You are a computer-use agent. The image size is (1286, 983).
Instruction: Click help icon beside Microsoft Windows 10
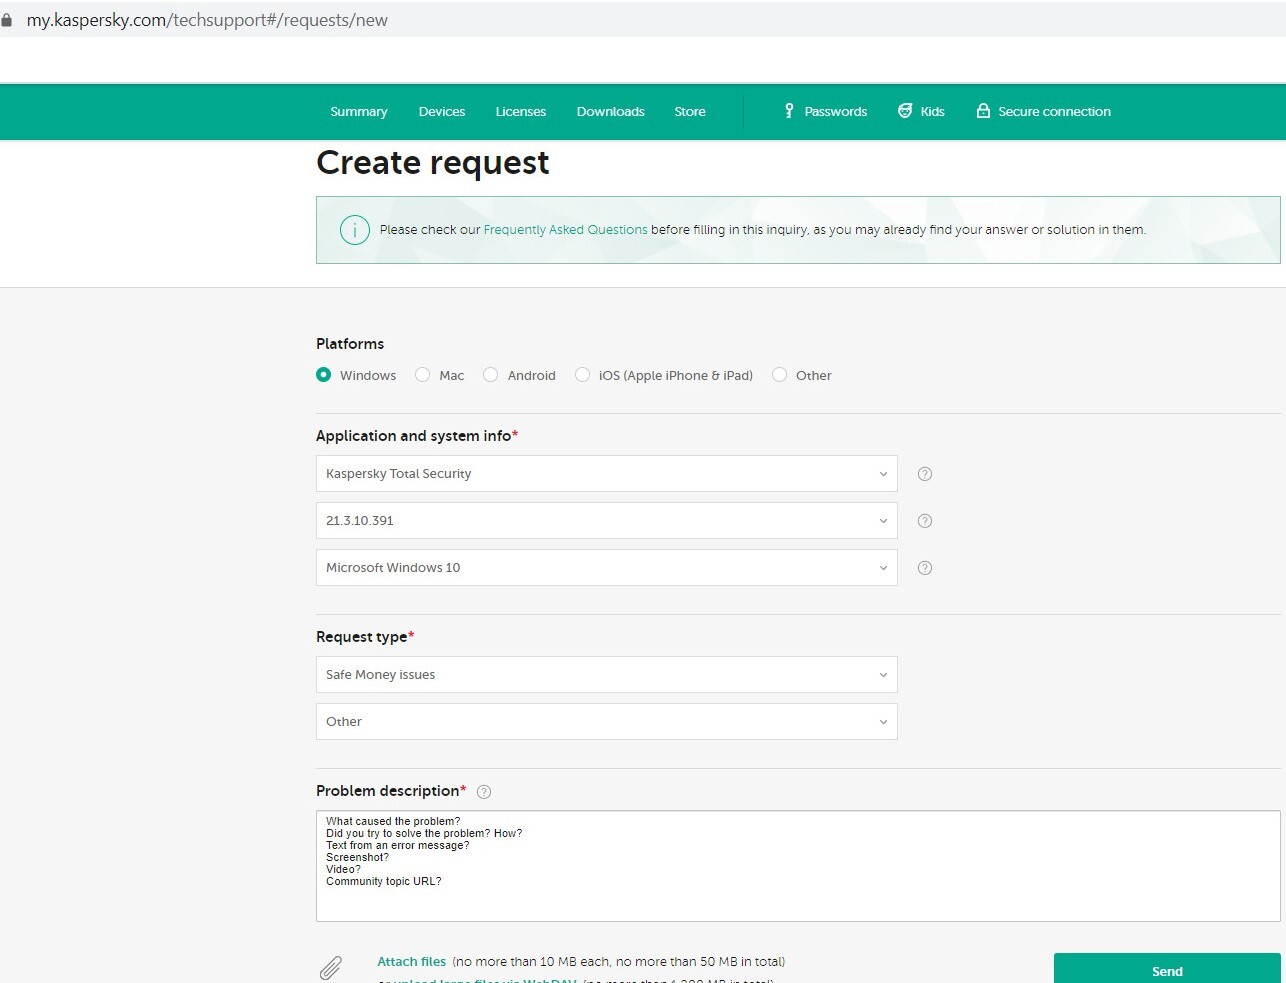click(x=925, y=568)
